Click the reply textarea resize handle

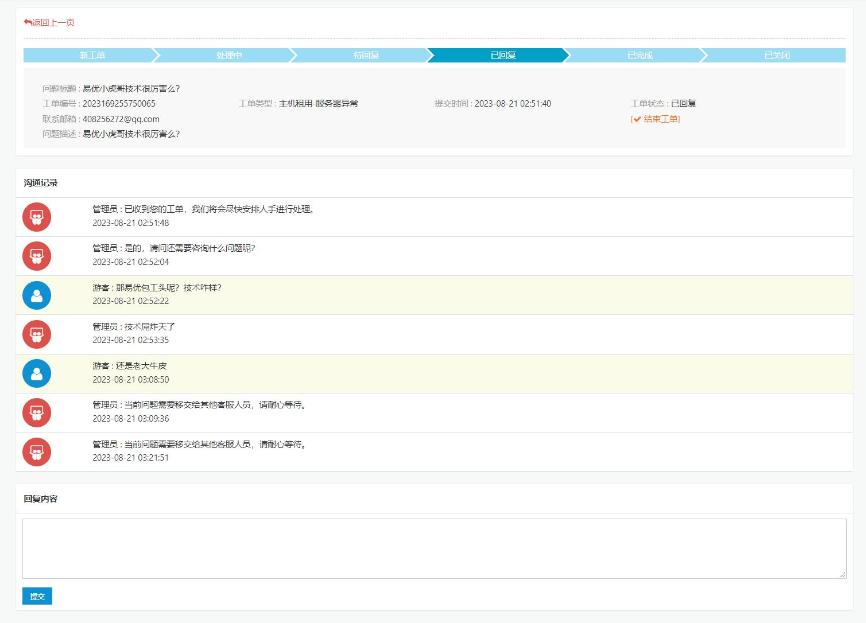coord(842,574)
